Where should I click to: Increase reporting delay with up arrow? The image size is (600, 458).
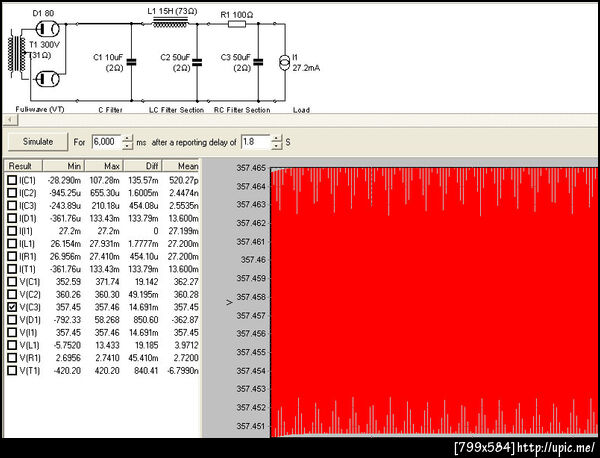coord(276,138)
